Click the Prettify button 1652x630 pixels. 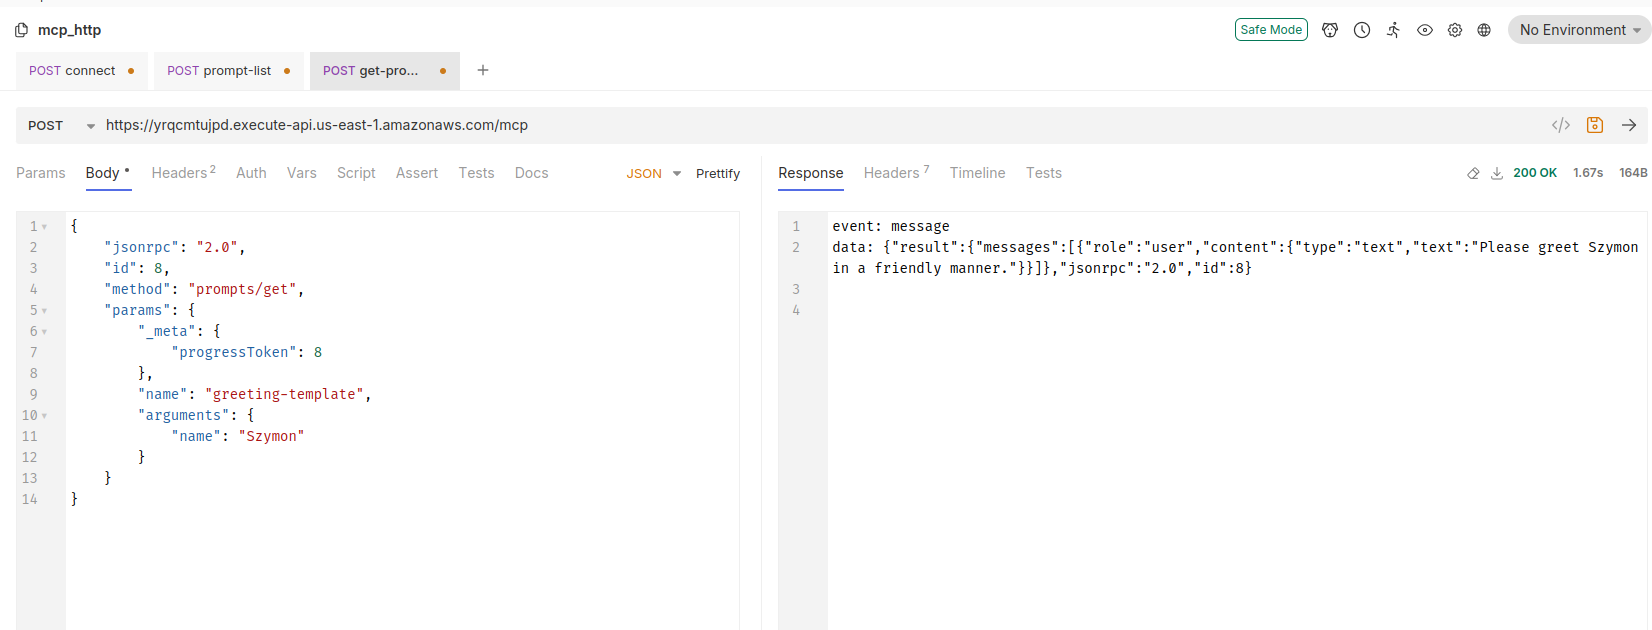tap(718, 174)
